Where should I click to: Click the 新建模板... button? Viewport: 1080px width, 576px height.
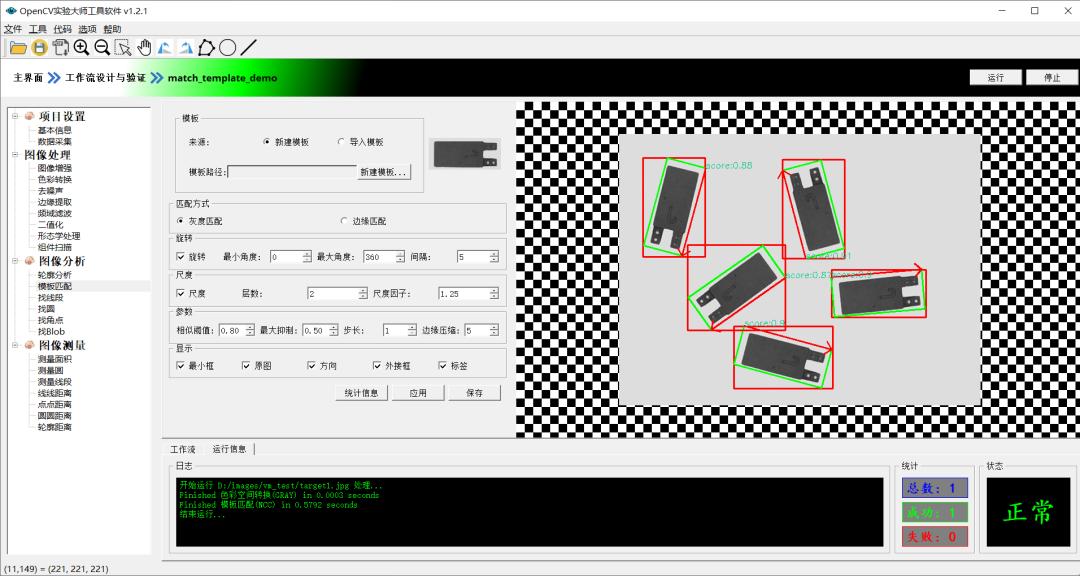(383, 172)
